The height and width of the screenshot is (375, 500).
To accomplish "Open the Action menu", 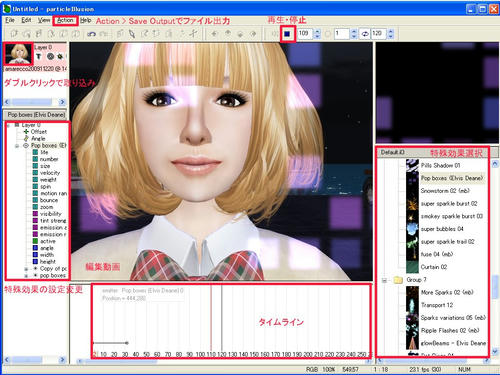I will (65, 20).
